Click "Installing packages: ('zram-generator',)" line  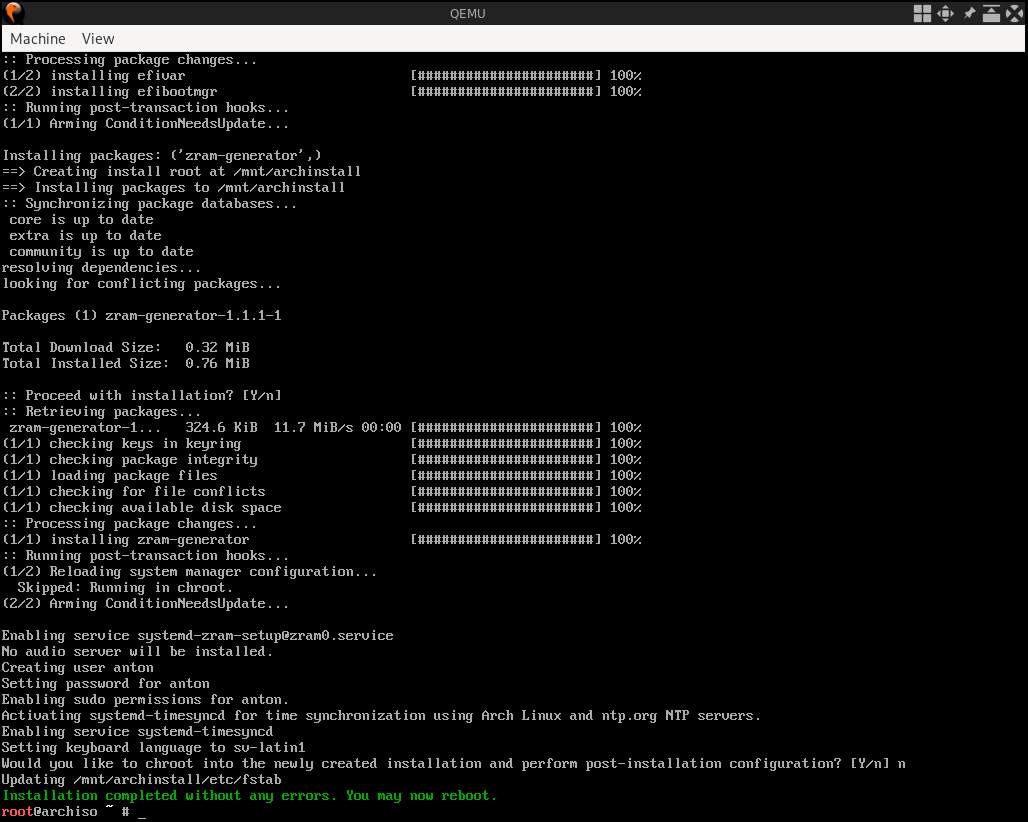pos(162,155)
